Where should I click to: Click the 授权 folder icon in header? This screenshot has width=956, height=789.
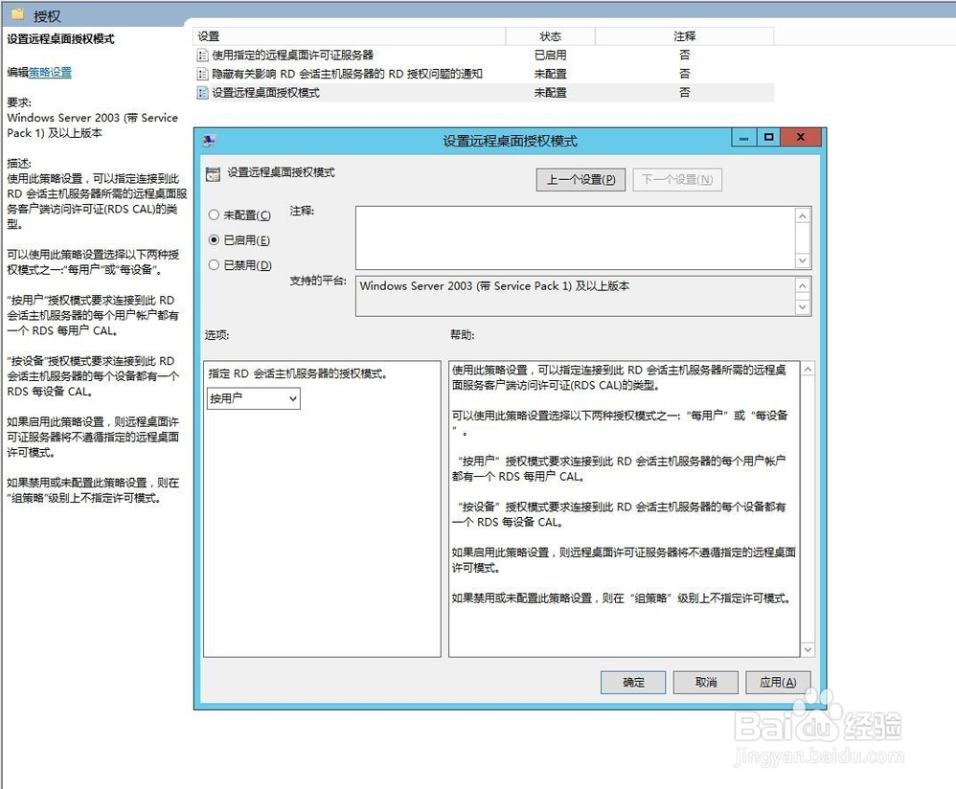18,14
